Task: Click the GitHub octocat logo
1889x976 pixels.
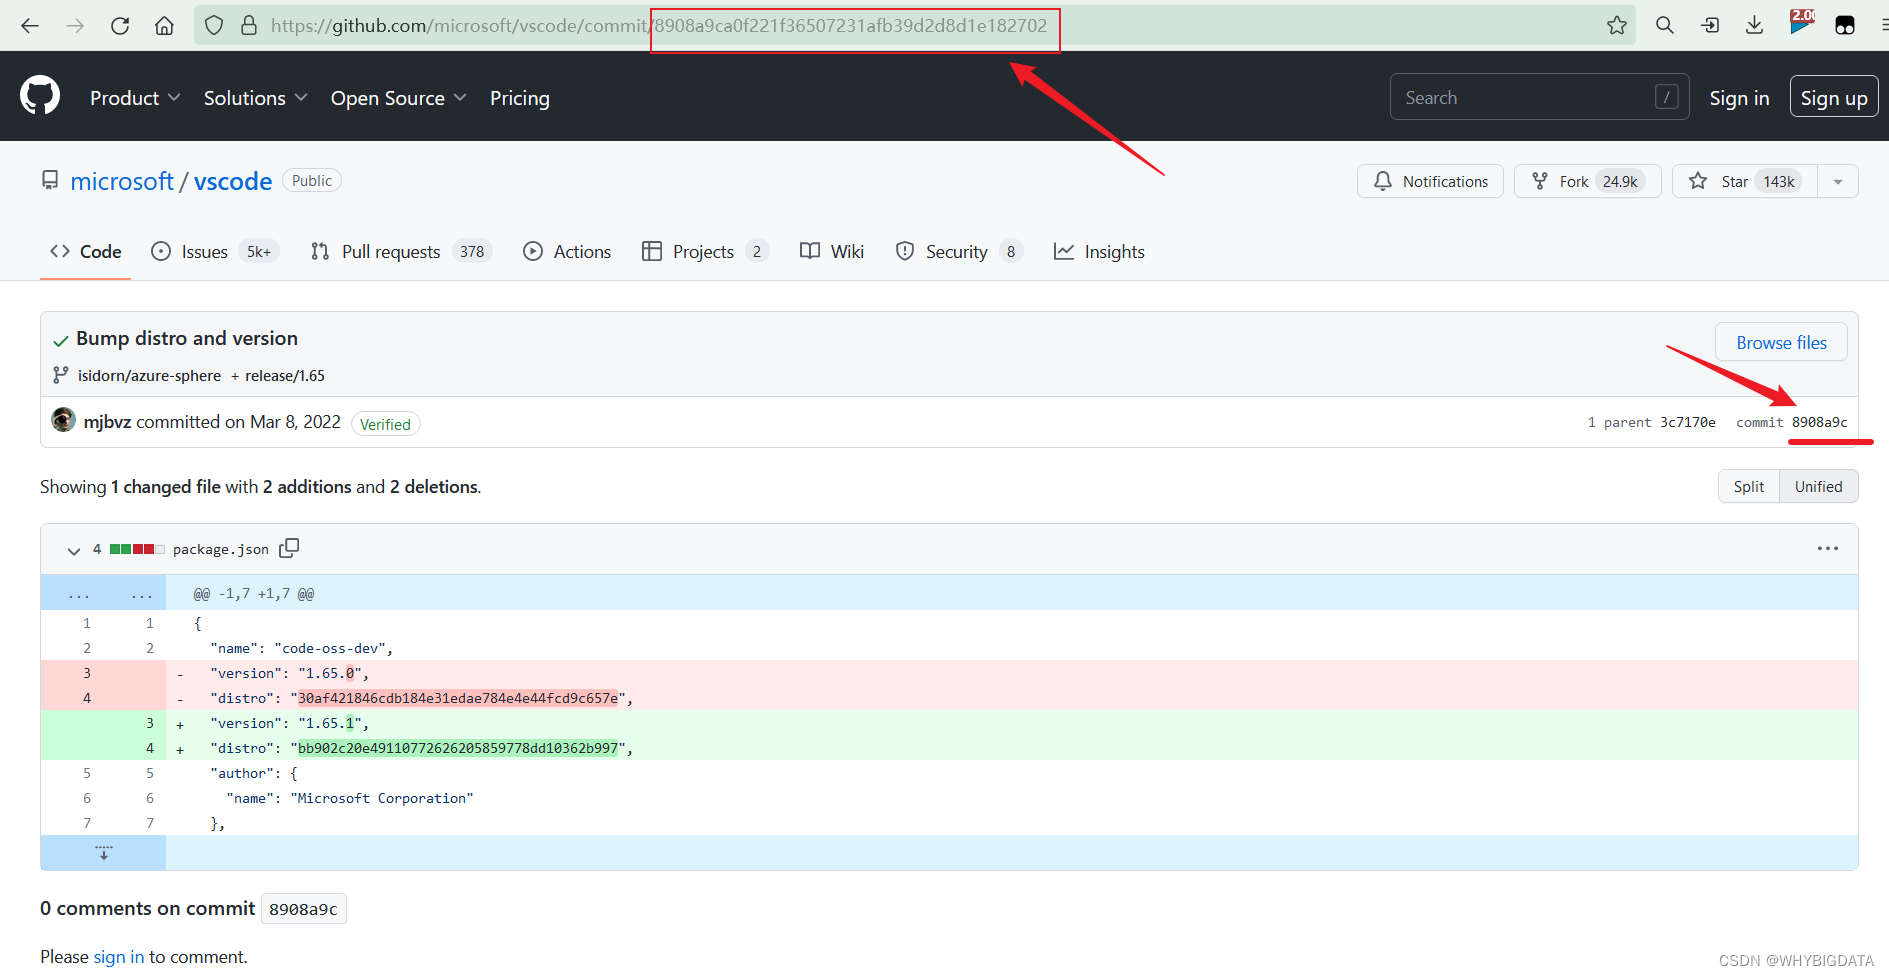Action: [40, 96]
